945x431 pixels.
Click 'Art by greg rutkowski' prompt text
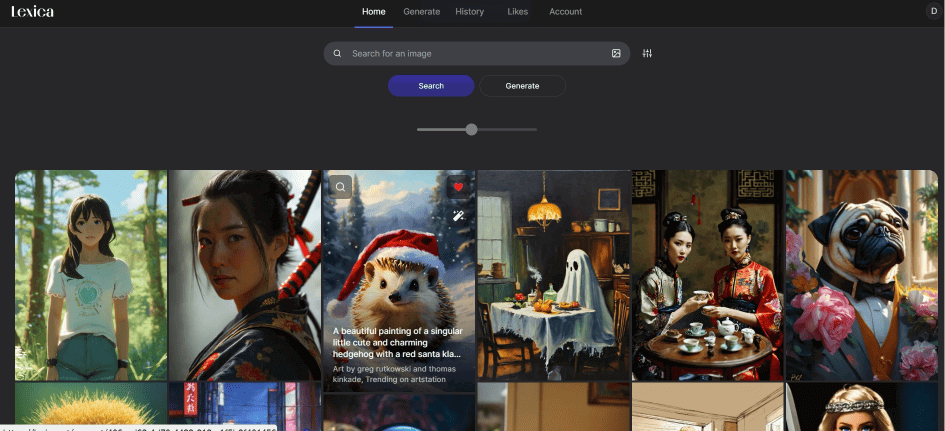394,374
